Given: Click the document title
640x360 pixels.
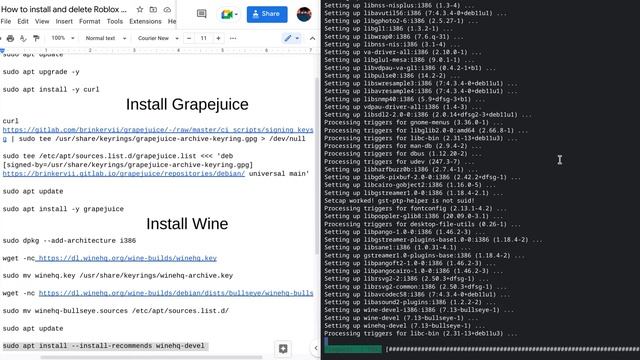Looking at the screenshot, I should 64,9.
